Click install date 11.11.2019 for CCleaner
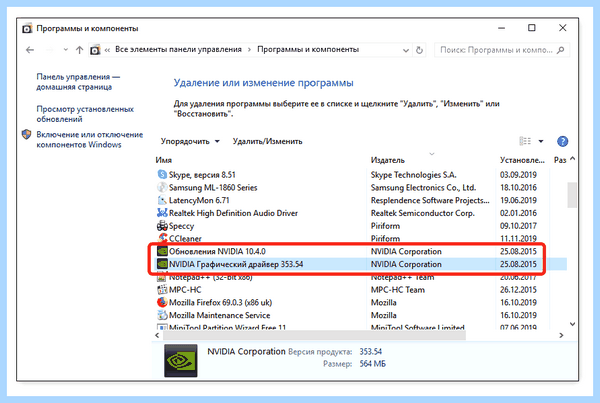Viewport: 600px width, 403px height. click(x=518, y=238)
